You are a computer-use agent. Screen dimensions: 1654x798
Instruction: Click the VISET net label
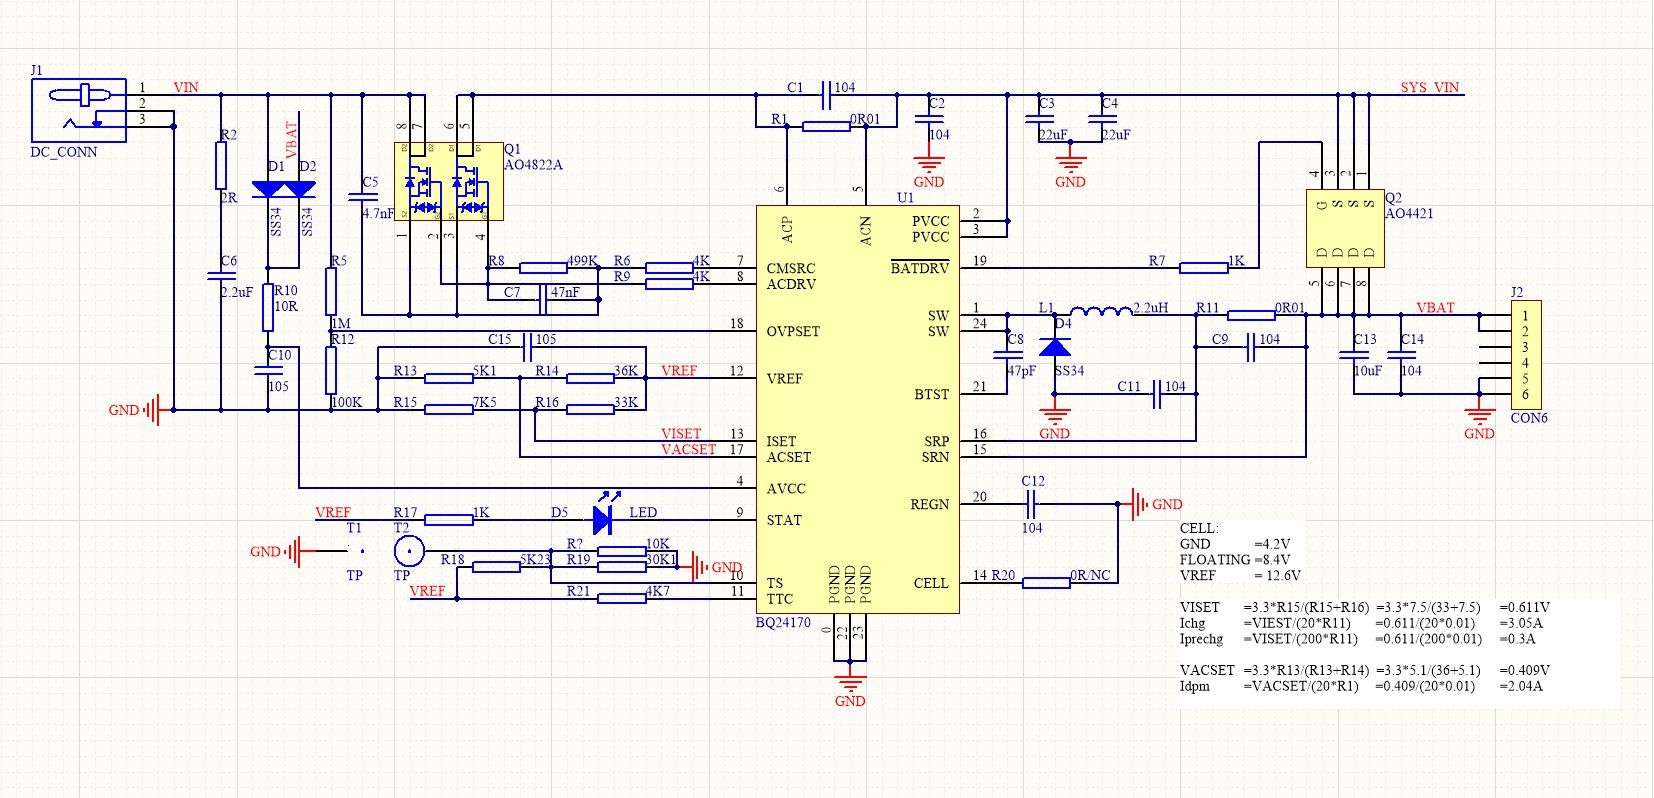coord(681,433)
